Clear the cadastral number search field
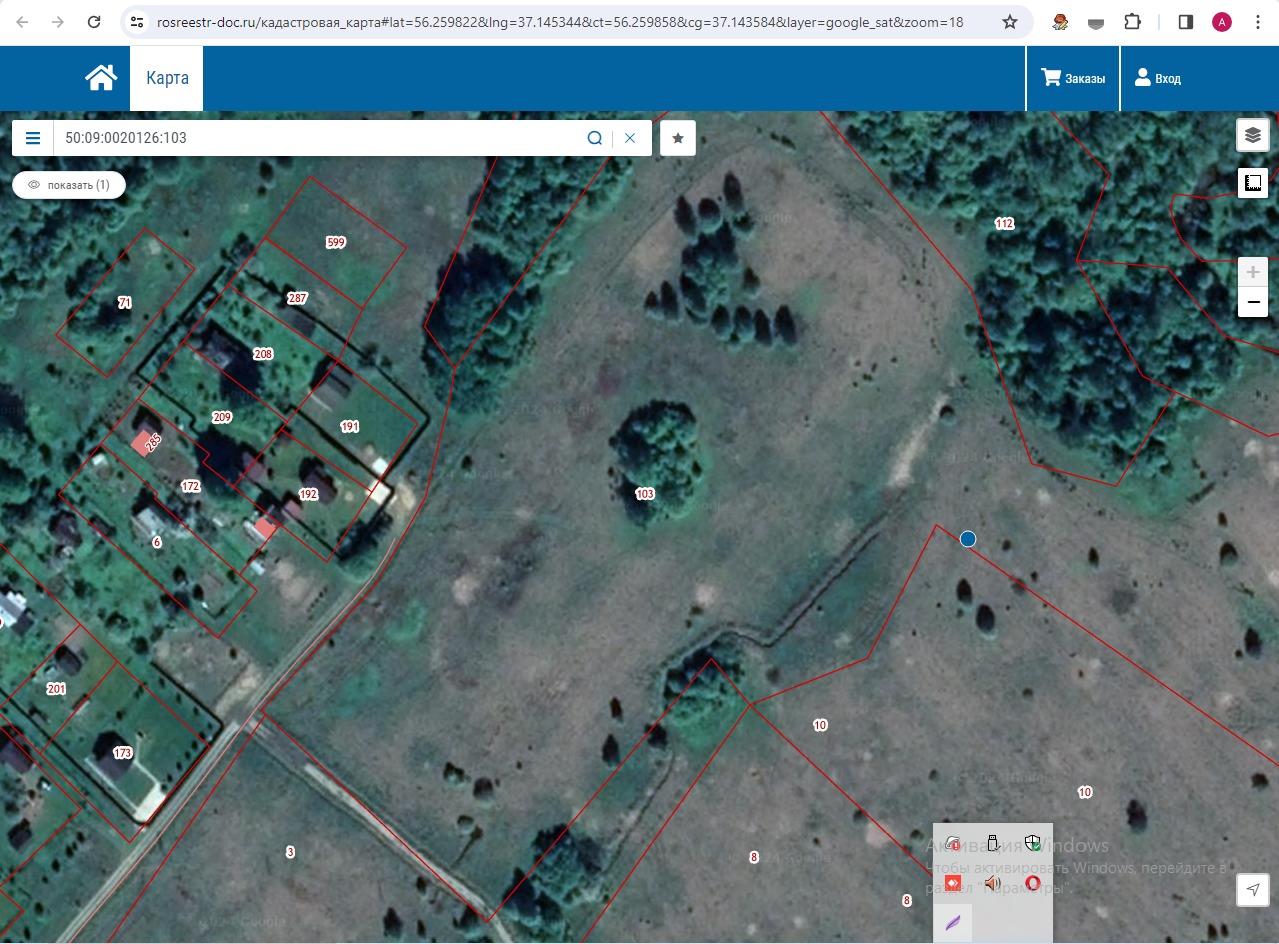 click(630, 138)
